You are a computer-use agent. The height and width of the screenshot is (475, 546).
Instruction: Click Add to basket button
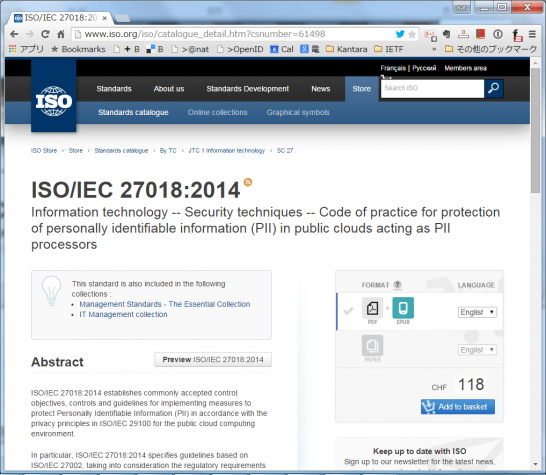point(458,407)
